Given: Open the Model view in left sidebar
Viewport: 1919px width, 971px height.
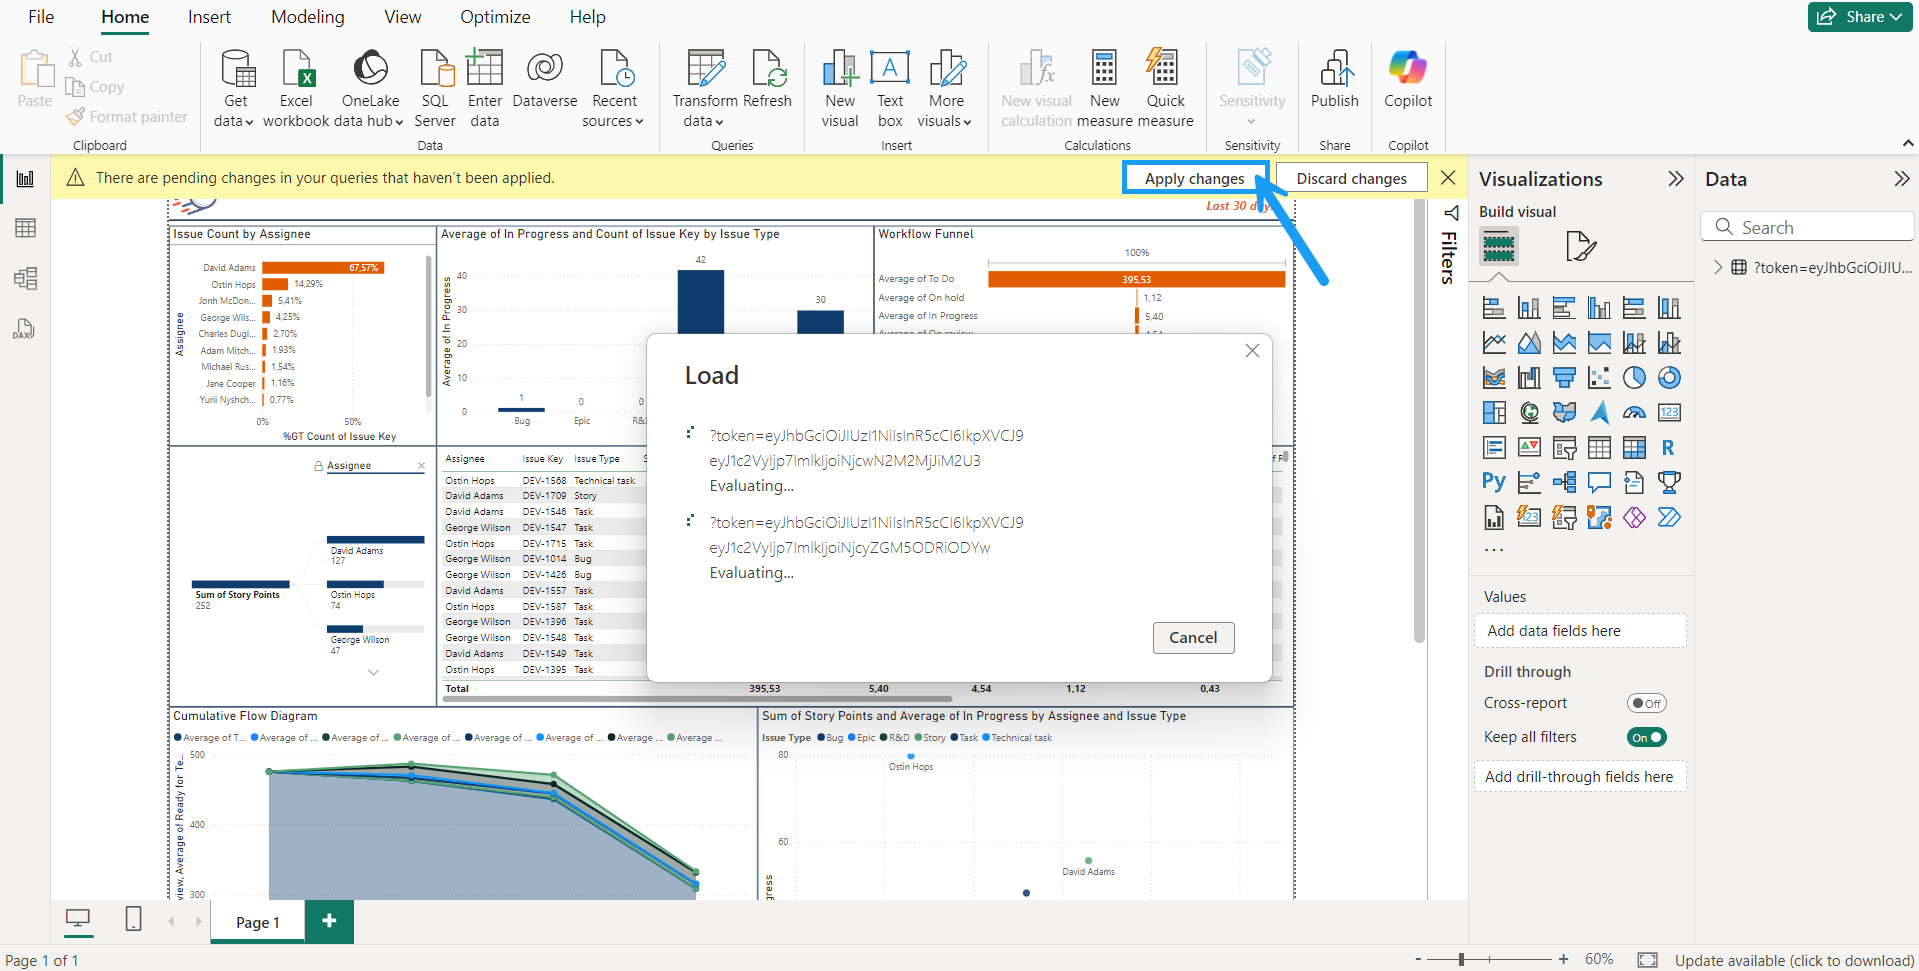Looking at the screenshot, I should pos(26,278).
